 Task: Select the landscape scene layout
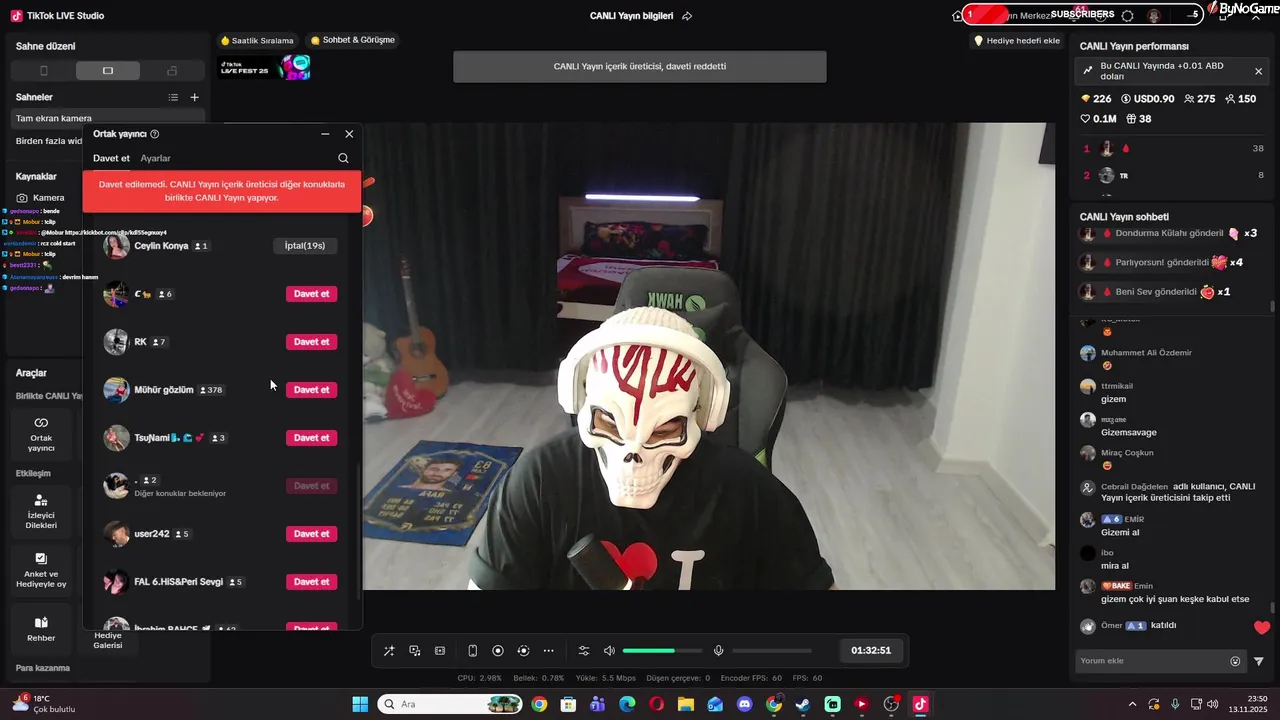tap(108, 71)
